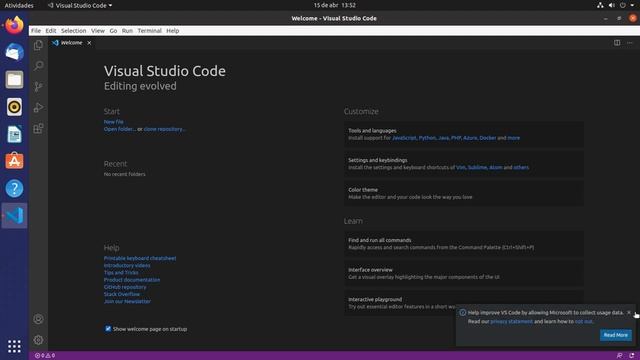
Task: Click the Visual Studio Code dock icon
Action: point(14,216)
